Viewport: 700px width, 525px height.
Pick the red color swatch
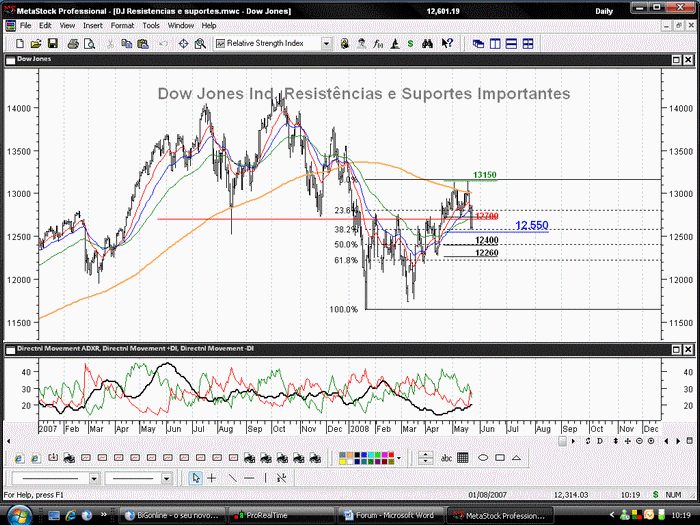392,455
